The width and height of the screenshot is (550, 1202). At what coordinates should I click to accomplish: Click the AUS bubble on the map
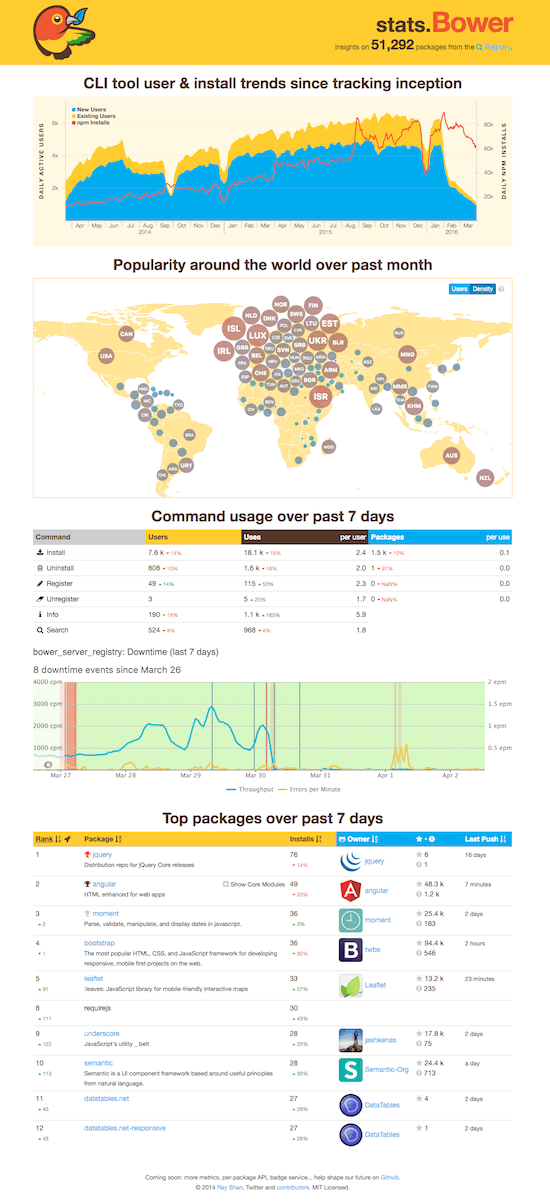tap(451, 455)
